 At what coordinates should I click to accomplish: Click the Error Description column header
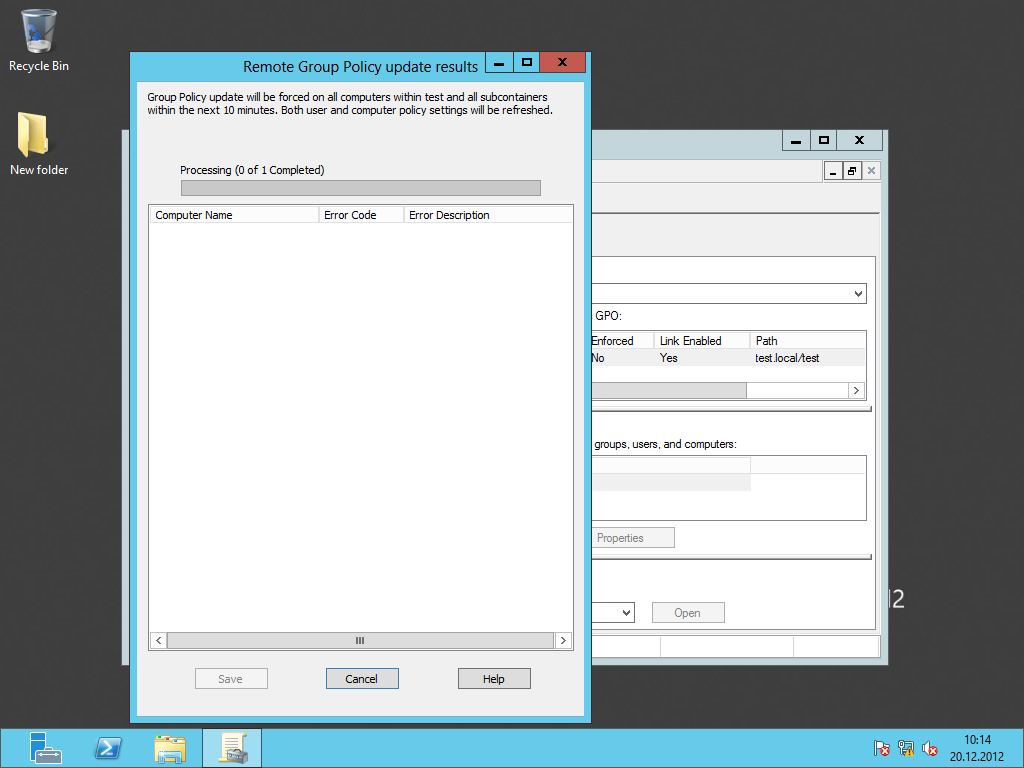point(487,215)
